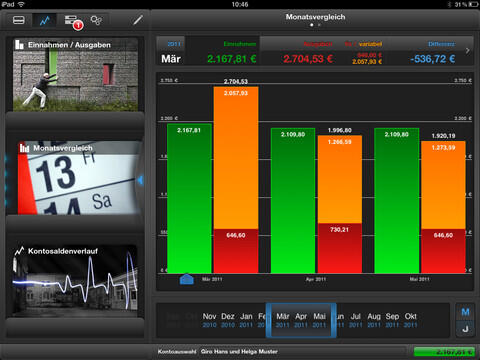Viewport: 480px width, 360px height.
Task: Open the categories circles icon
Action: tap(96, 21)
